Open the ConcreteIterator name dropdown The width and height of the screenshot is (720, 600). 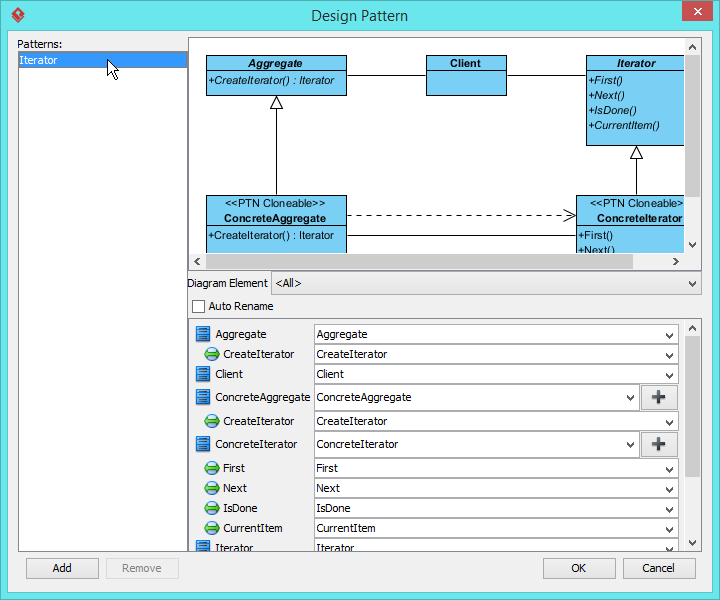pos(630,444)
